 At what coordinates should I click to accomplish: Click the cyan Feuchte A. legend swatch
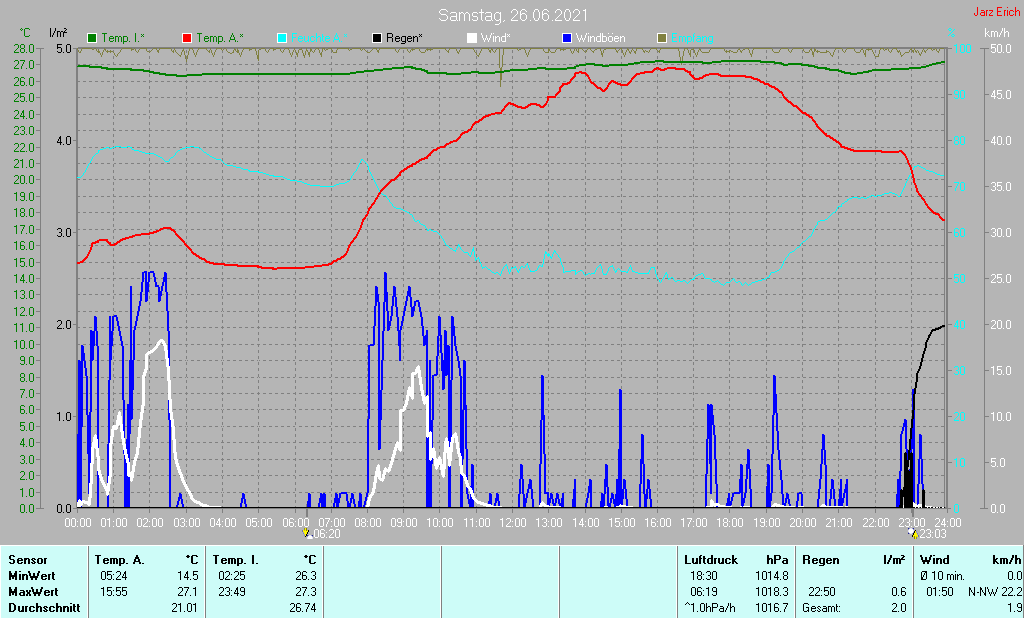[x=282, y=38]
